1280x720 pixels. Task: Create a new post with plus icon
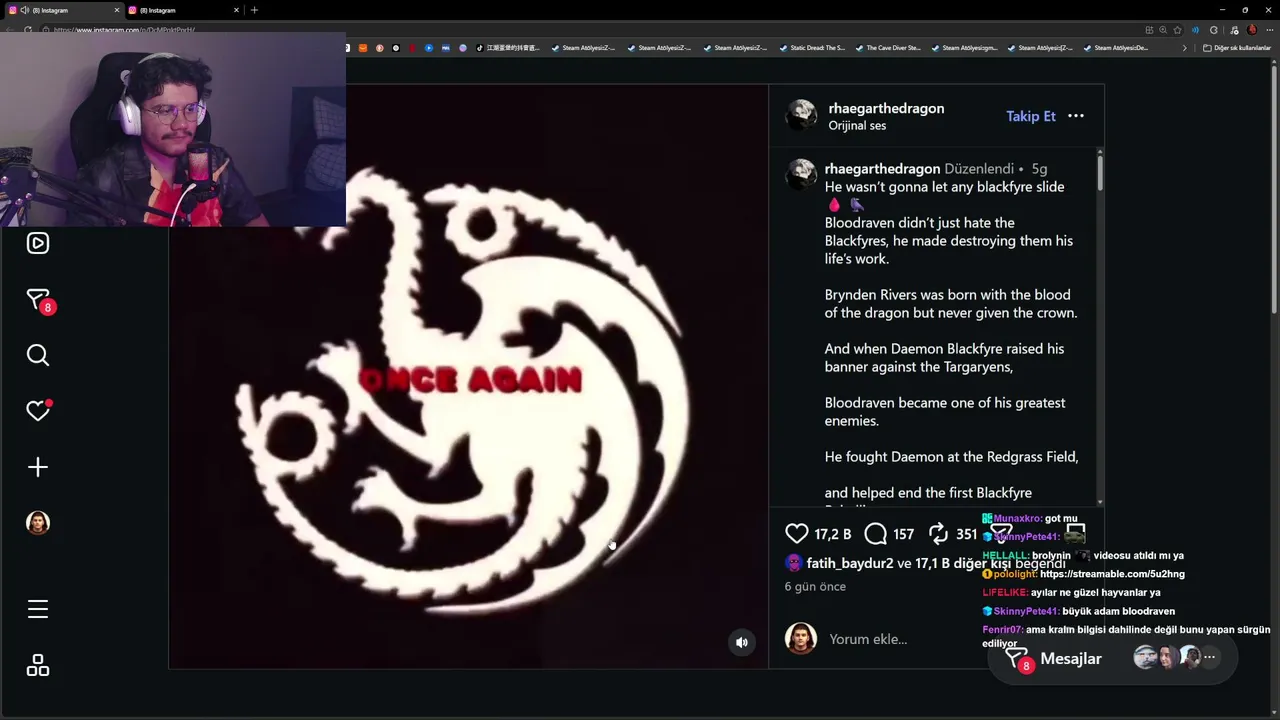(38, 467)
